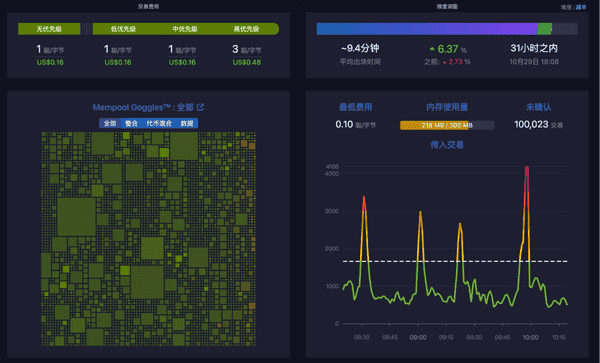
Task: Click the 中优先级 fee band
Action: (185, 29)
